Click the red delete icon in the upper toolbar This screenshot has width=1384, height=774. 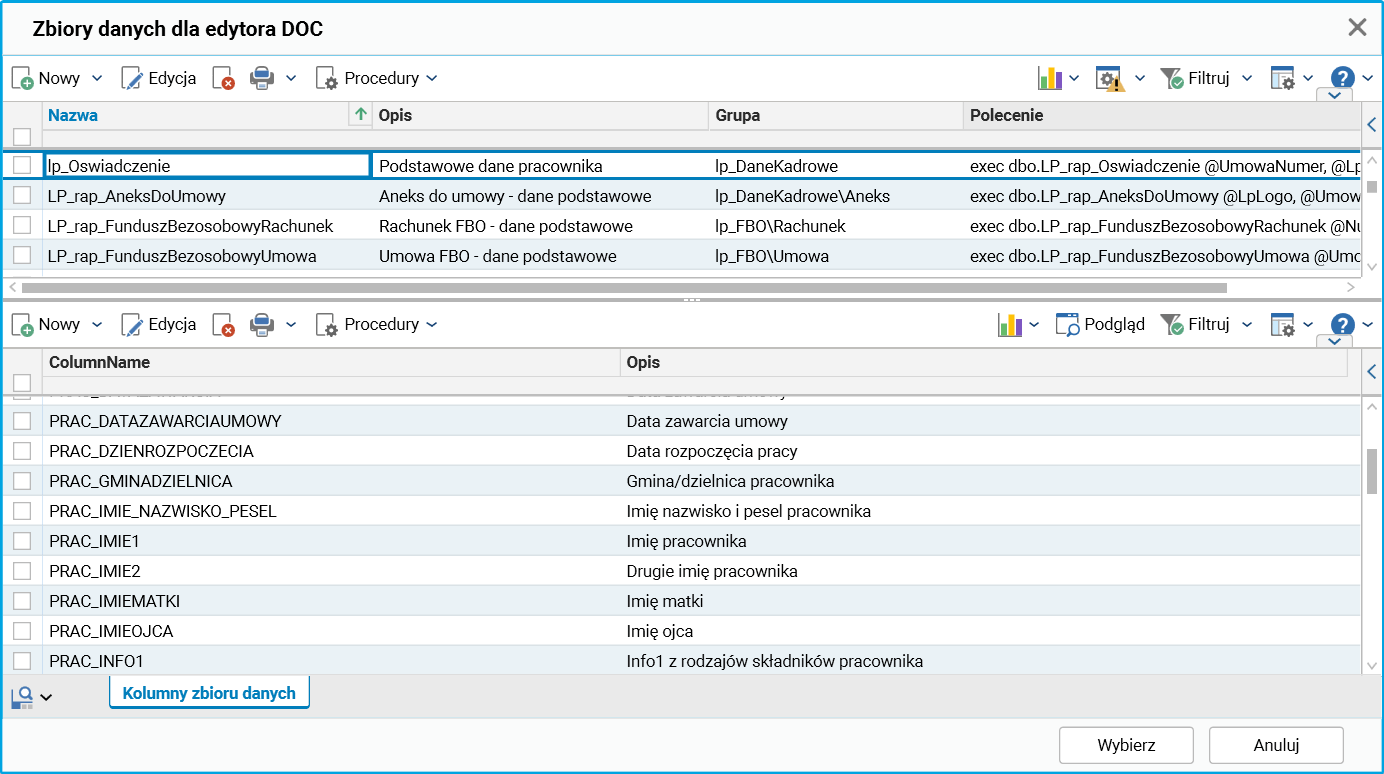(223, 78)
